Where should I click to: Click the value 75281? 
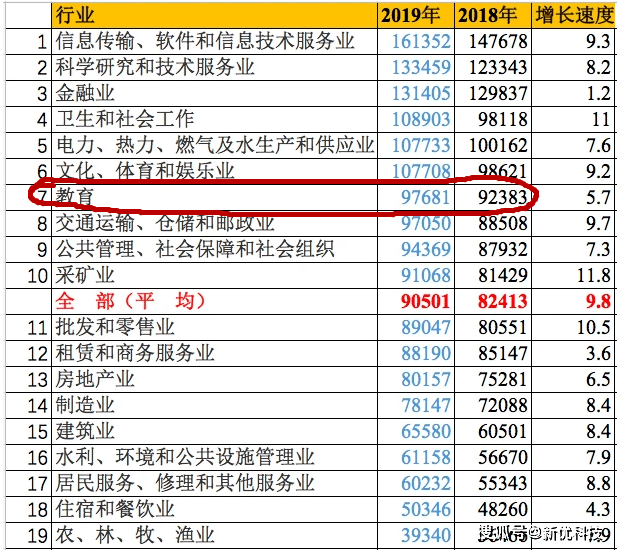(502, 379)
